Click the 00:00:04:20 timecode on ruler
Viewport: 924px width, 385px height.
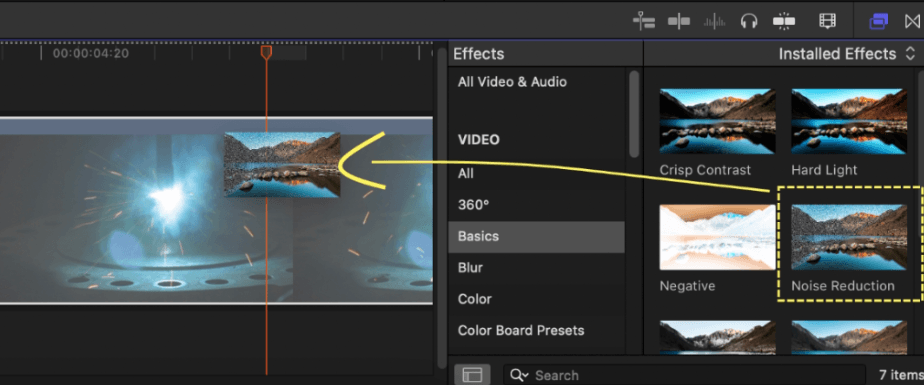90,53
